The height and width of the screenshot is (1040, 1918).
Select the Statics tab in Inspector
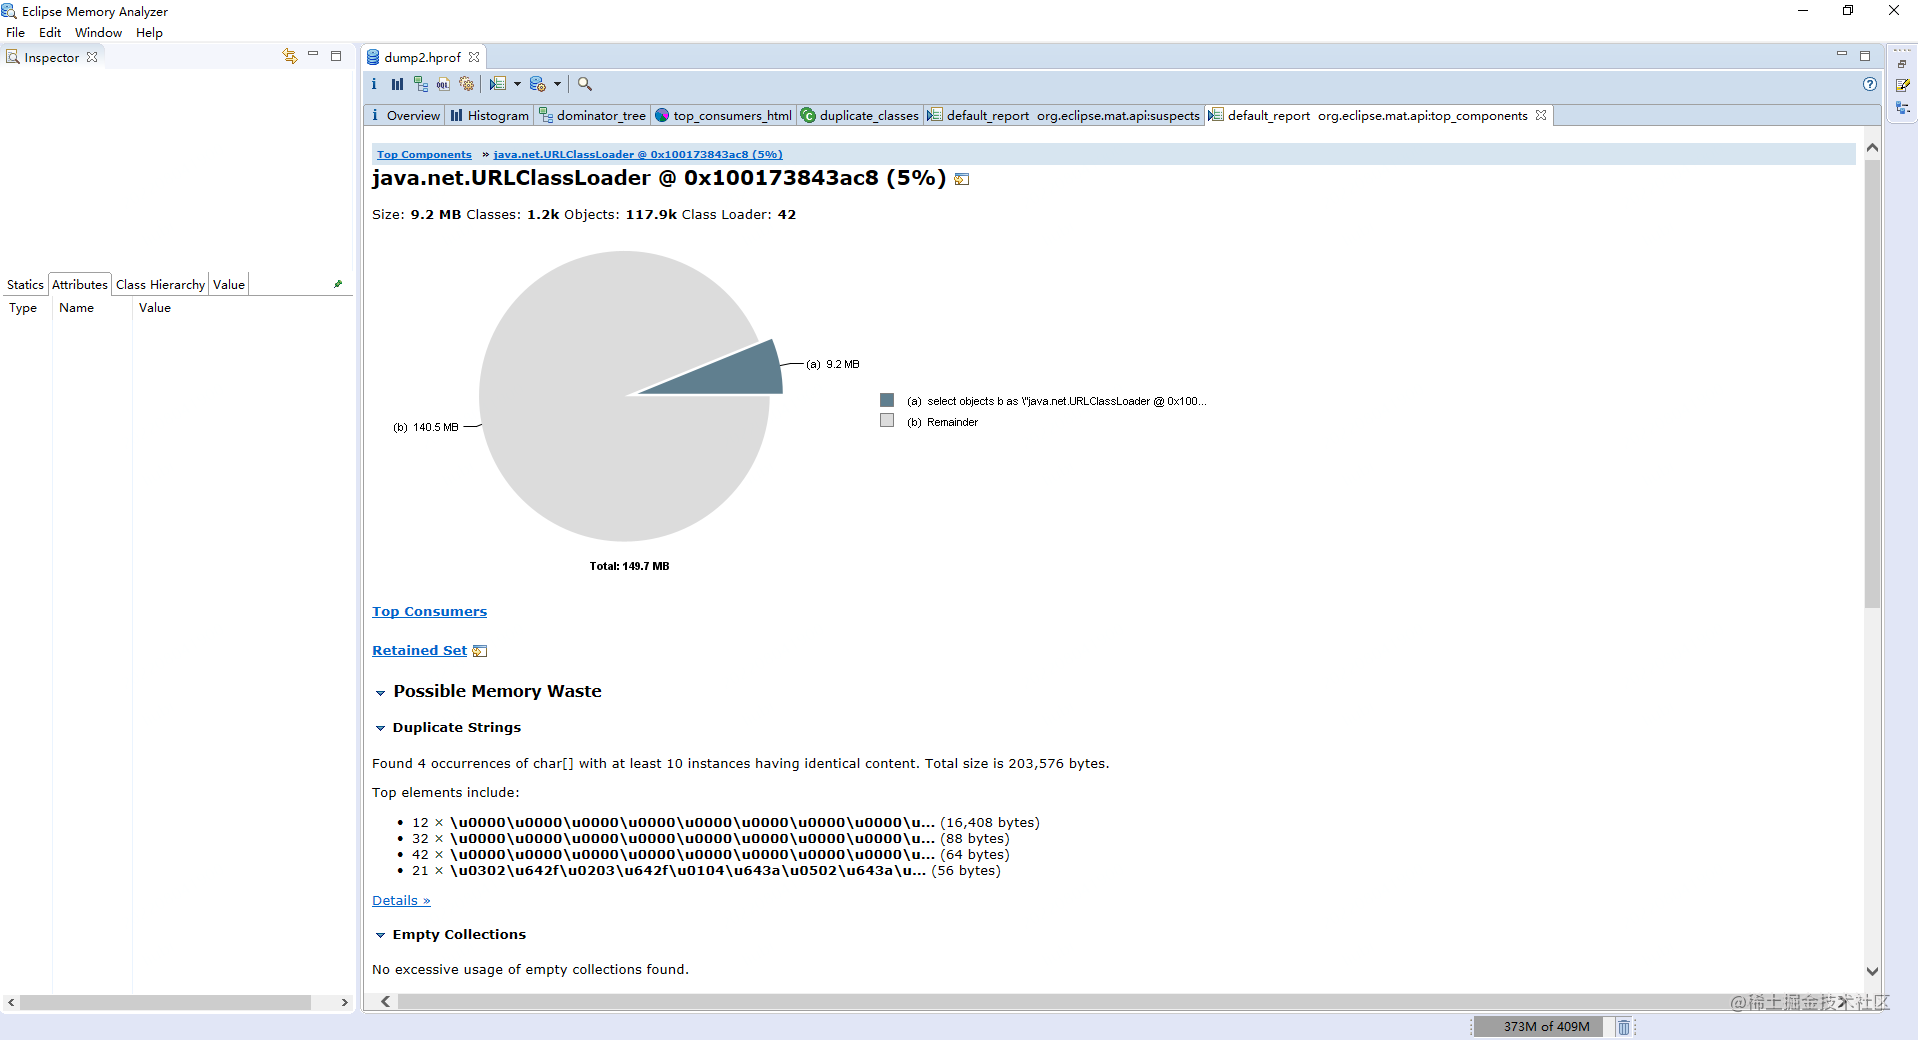pos(25,284)
